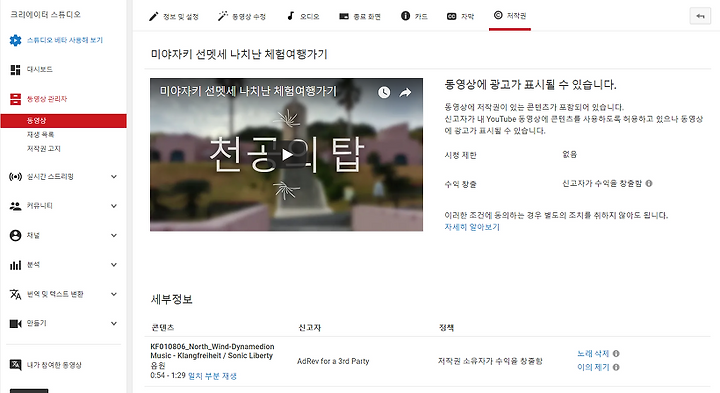Click the 크리에이터 스튜디오 heading

tap(45, 15)
